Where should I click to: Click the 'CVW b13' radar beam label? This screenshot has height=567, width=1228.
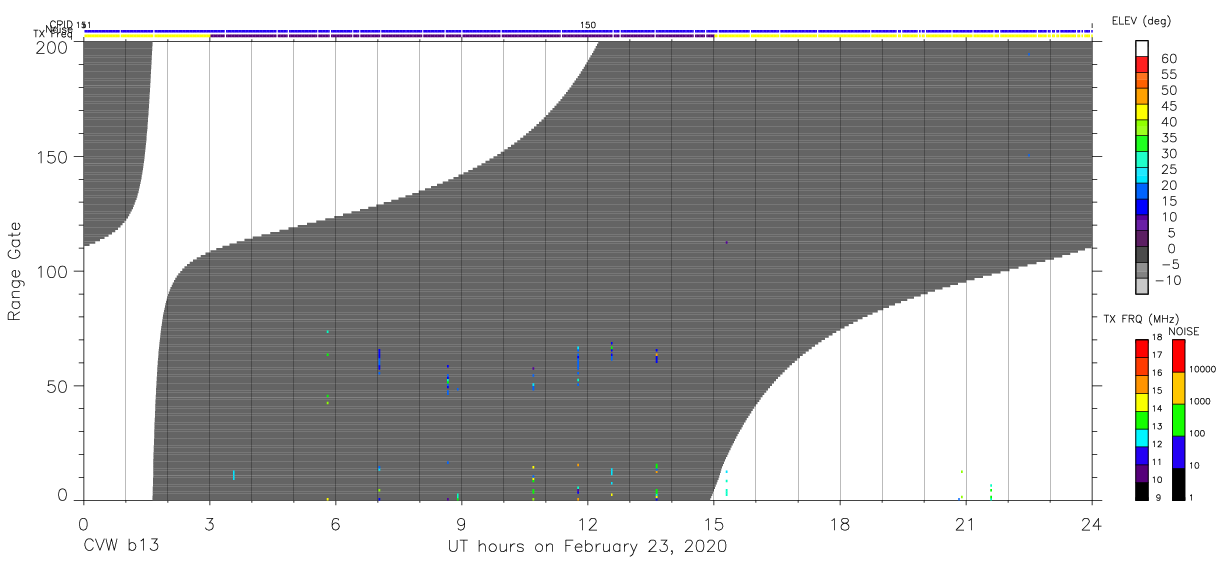coord(121,546)
